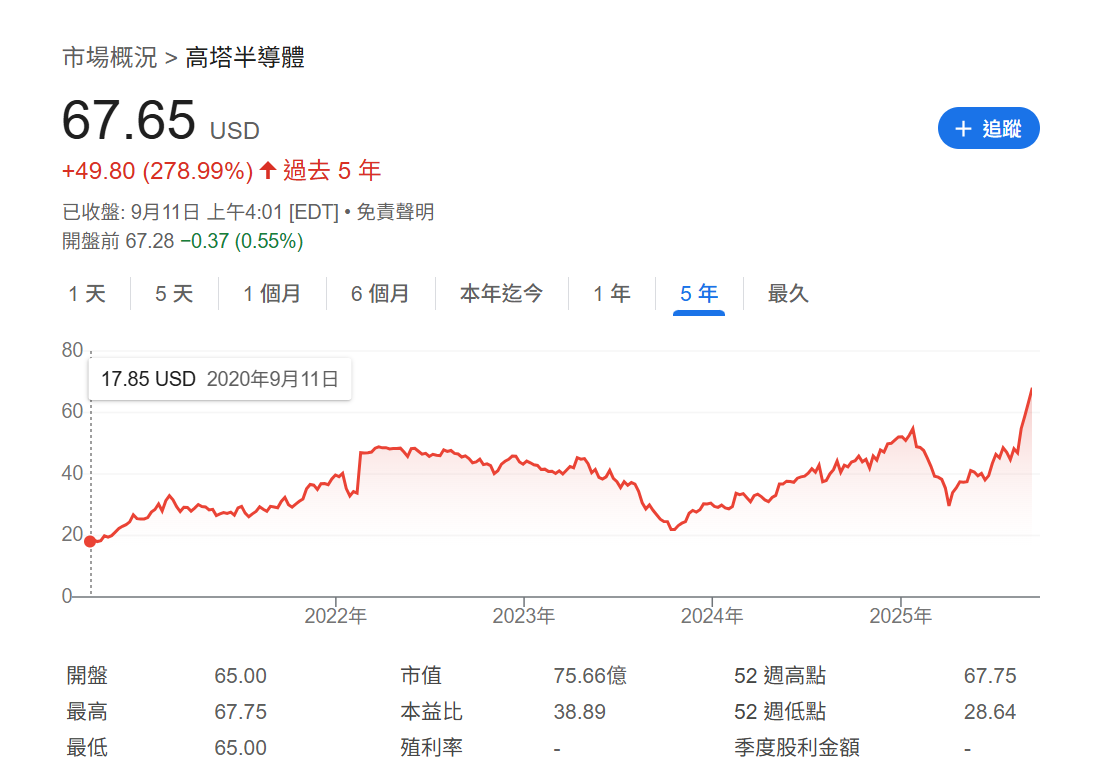This screenshot has width=1101, height=784.
Task: Click the 殖利率 label
Action: (x=431, y=748)
